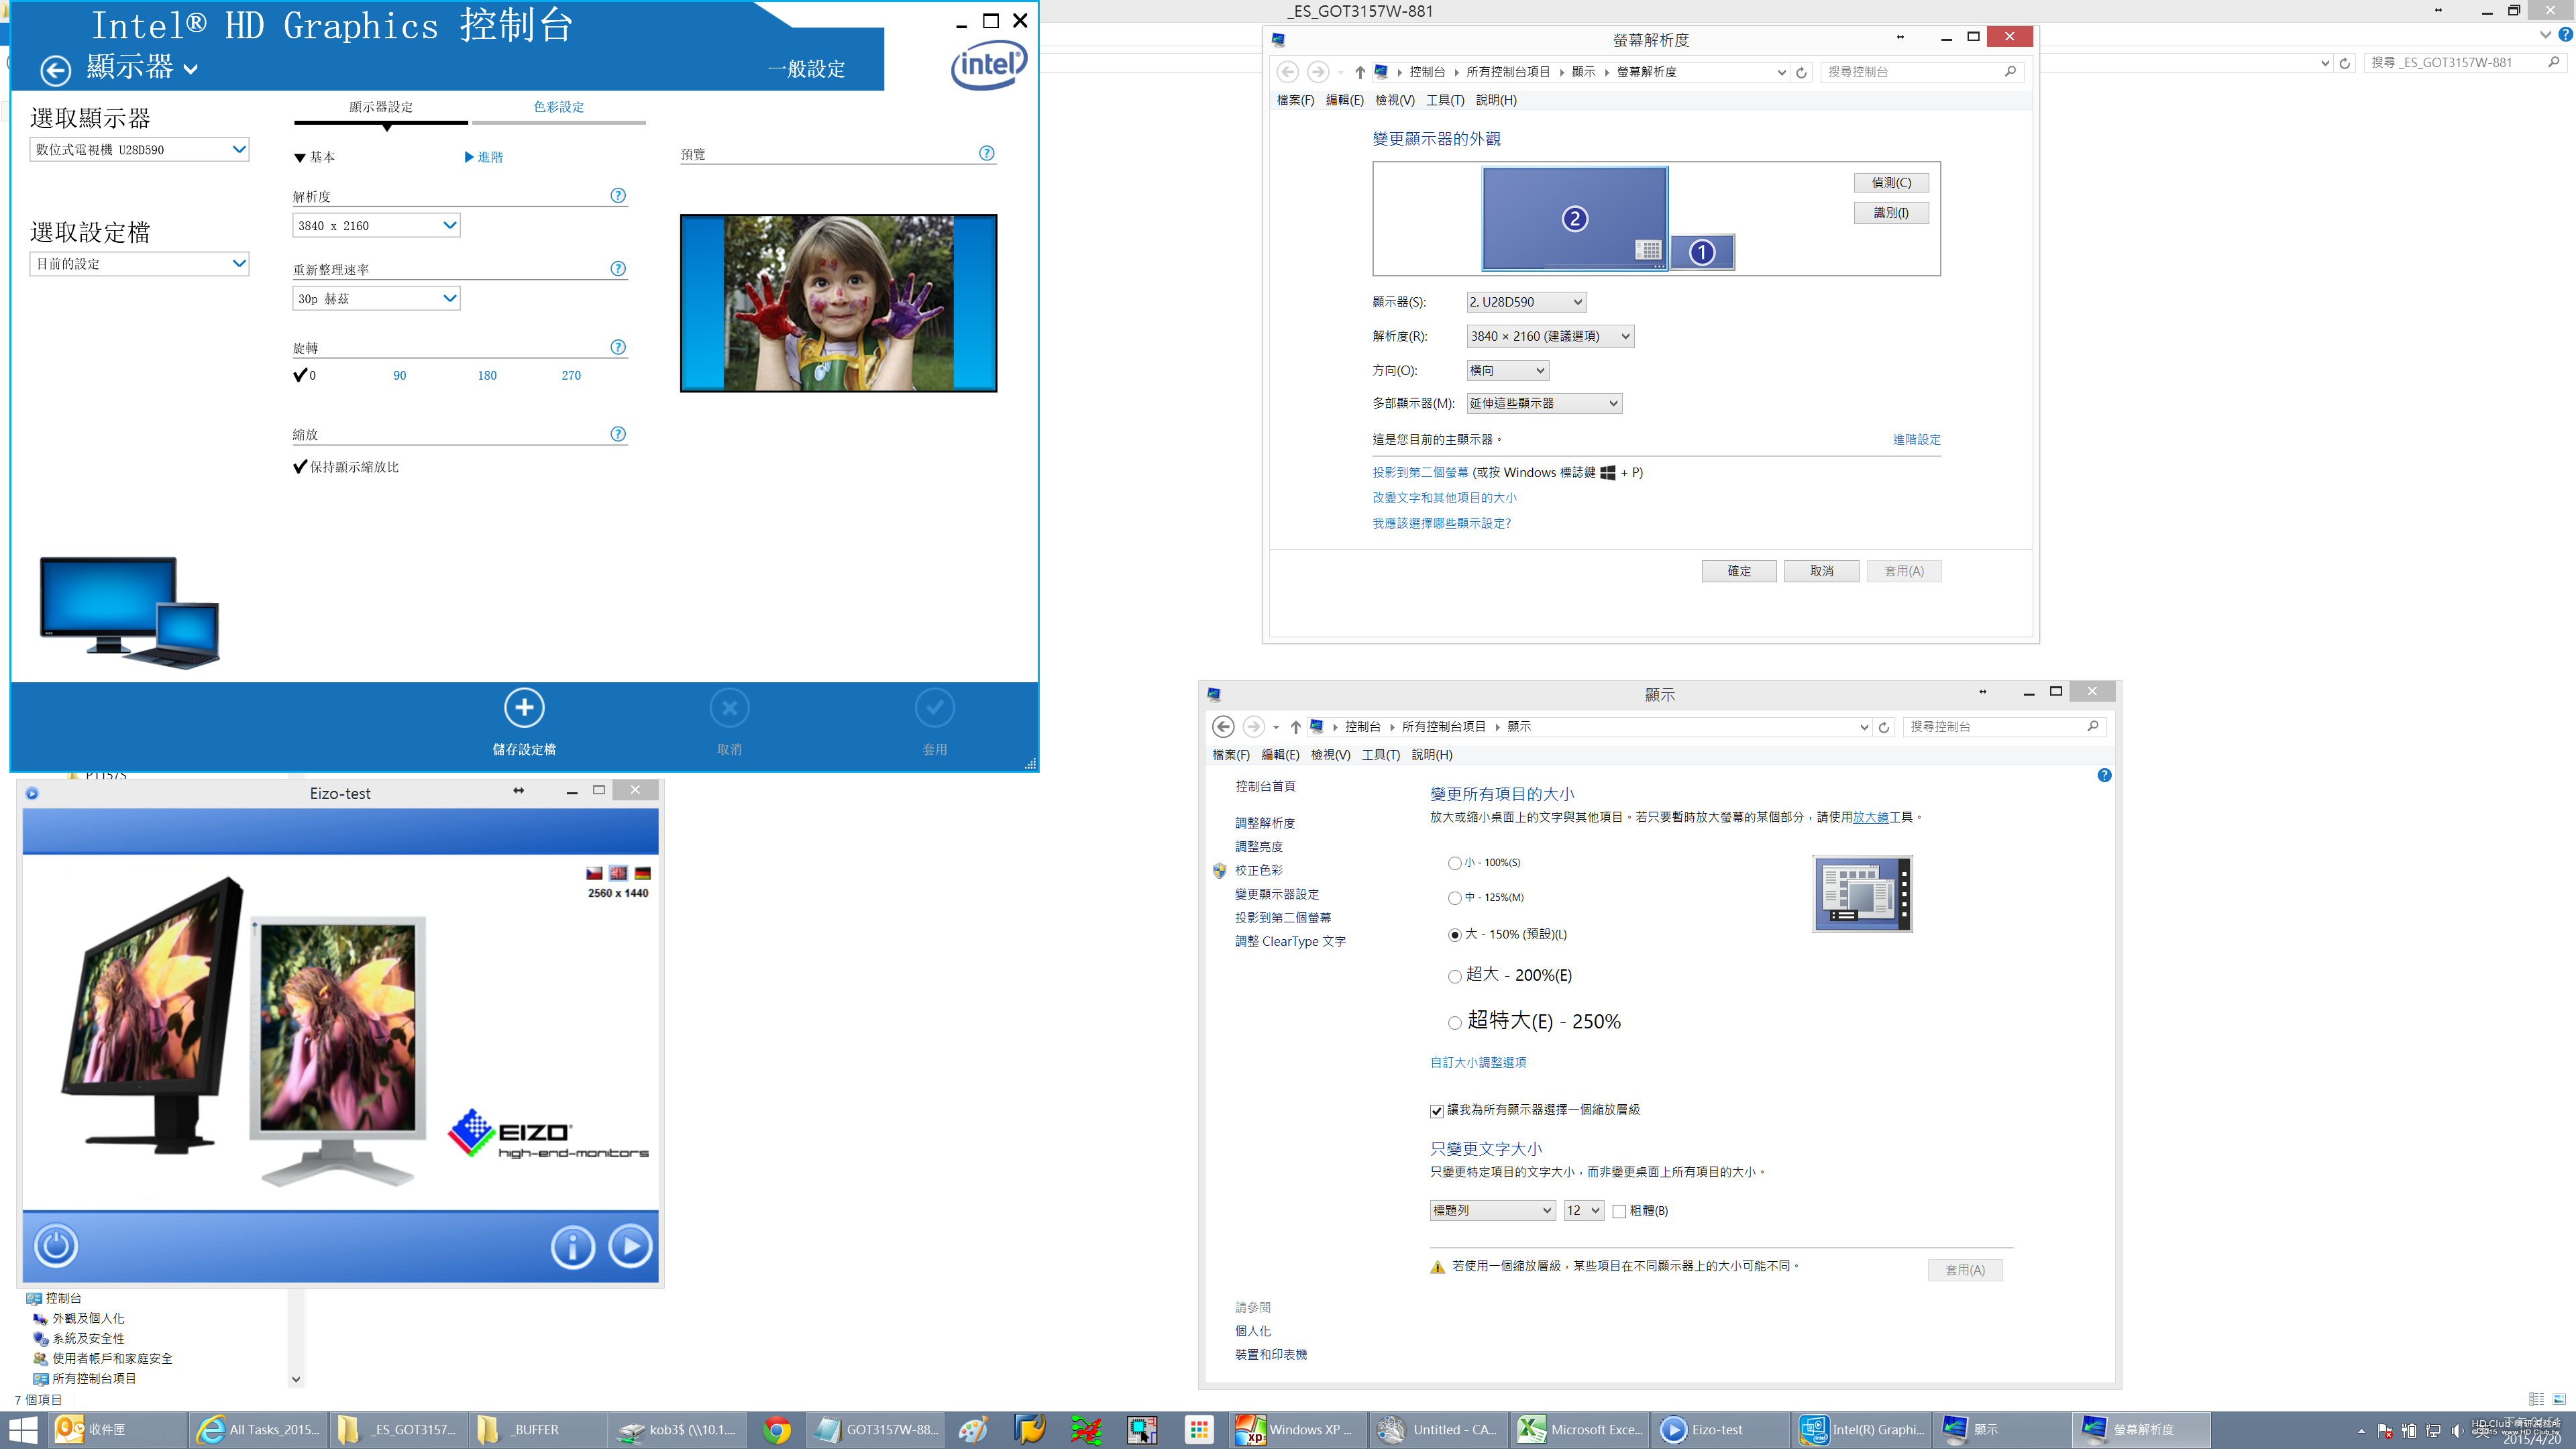The image size is (2576, 1449).
Task: Select rotation 90 degrees option
Action: click(x=400, y=376)
